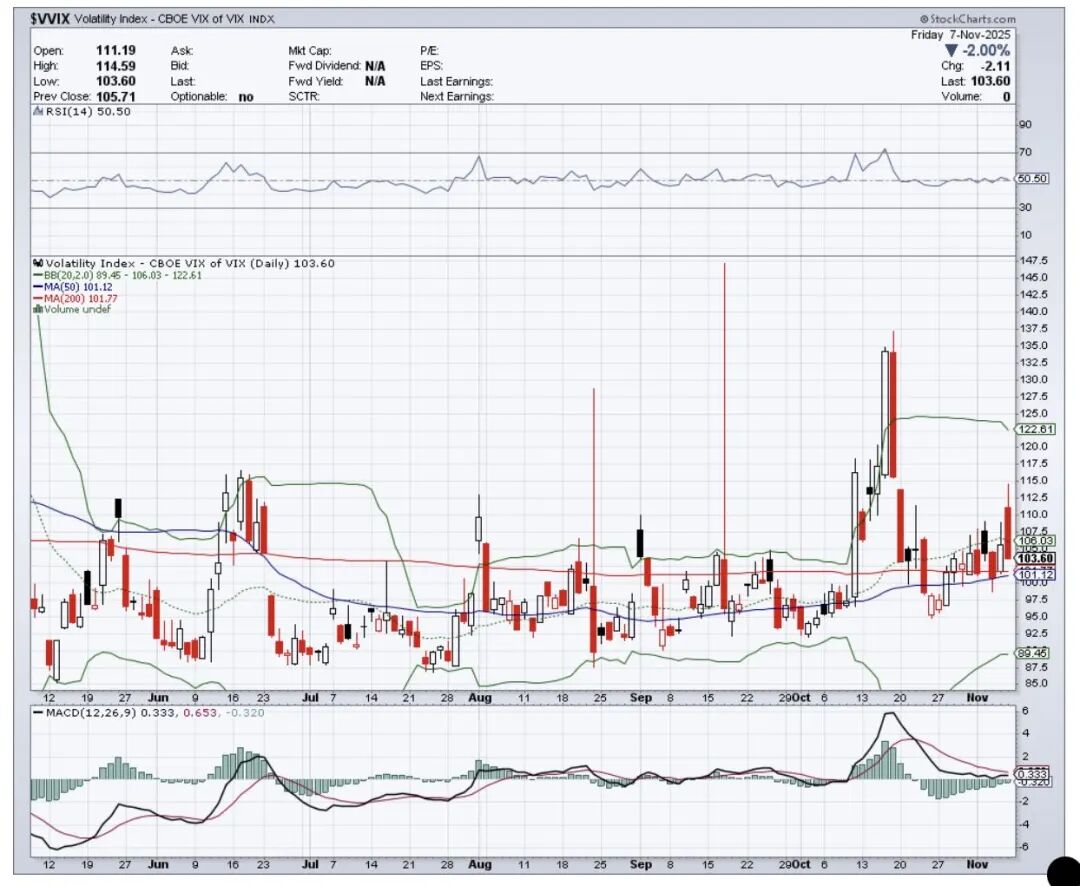1080x886 pixels.
Task: Click the Optionable value 'no'
Action: point(246,97)
